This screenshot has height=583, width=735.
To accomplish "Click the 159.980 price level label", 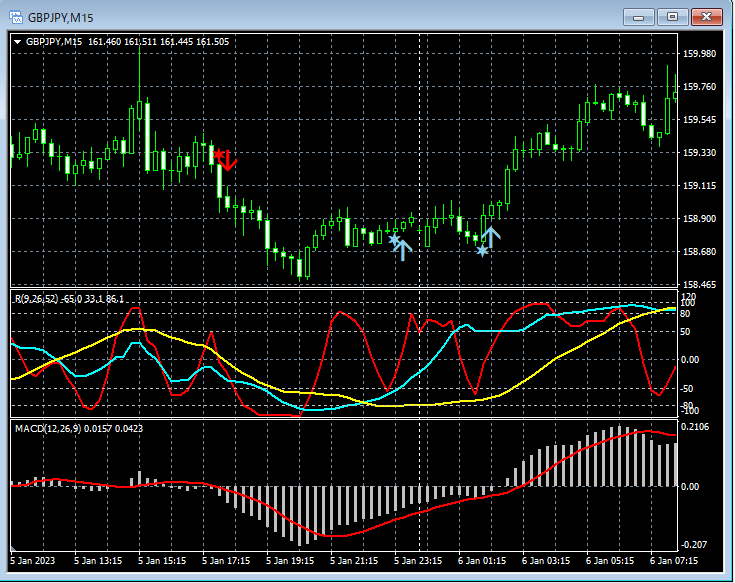I will [x=699, y=54].
